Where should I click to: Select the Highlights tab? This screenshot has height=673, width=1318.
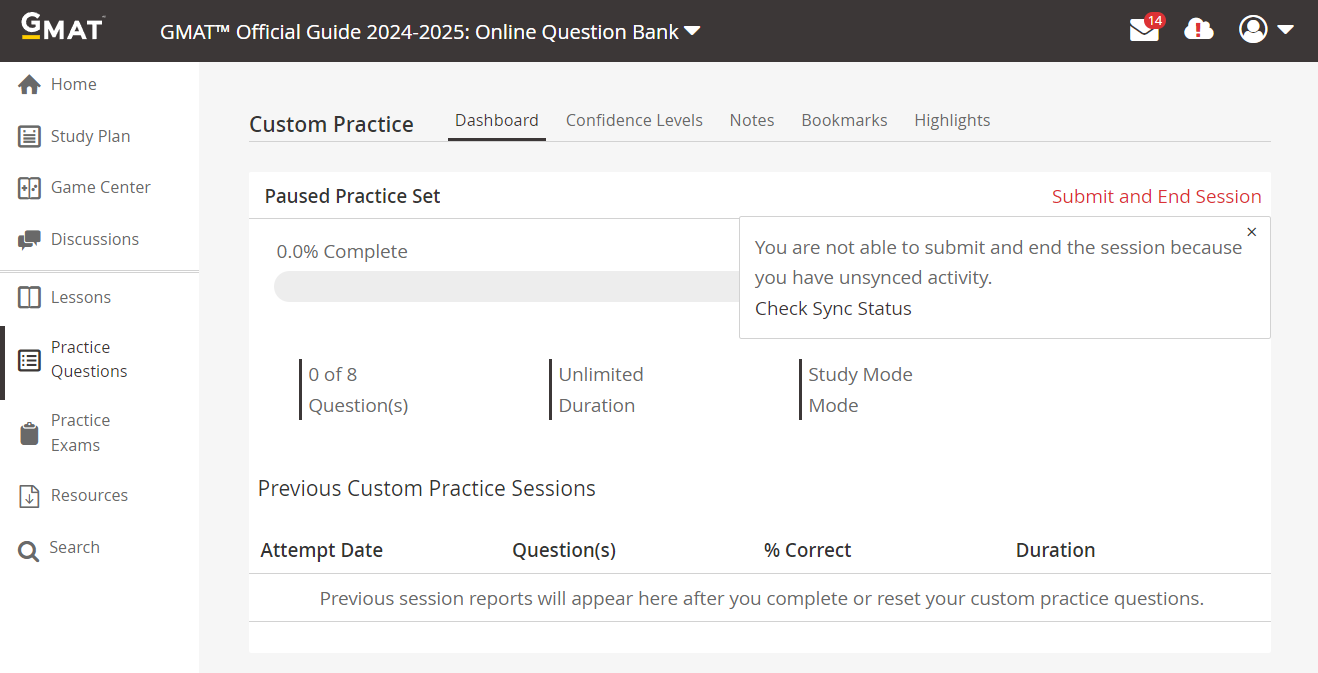(x=952, y=120)
